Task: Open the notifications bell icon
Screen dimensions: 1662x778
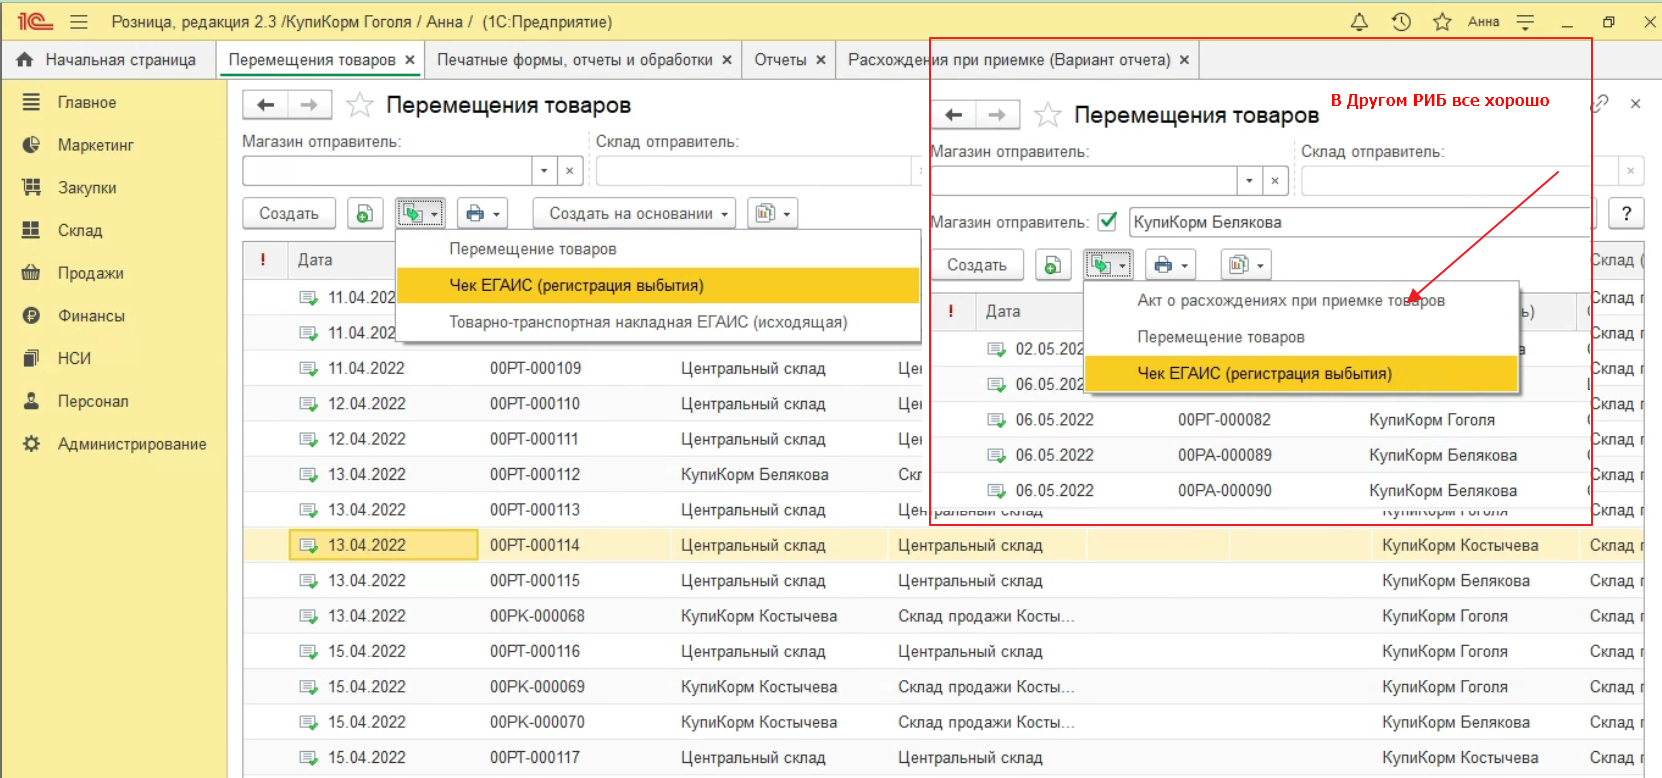Action: (x=1359, y=22)
